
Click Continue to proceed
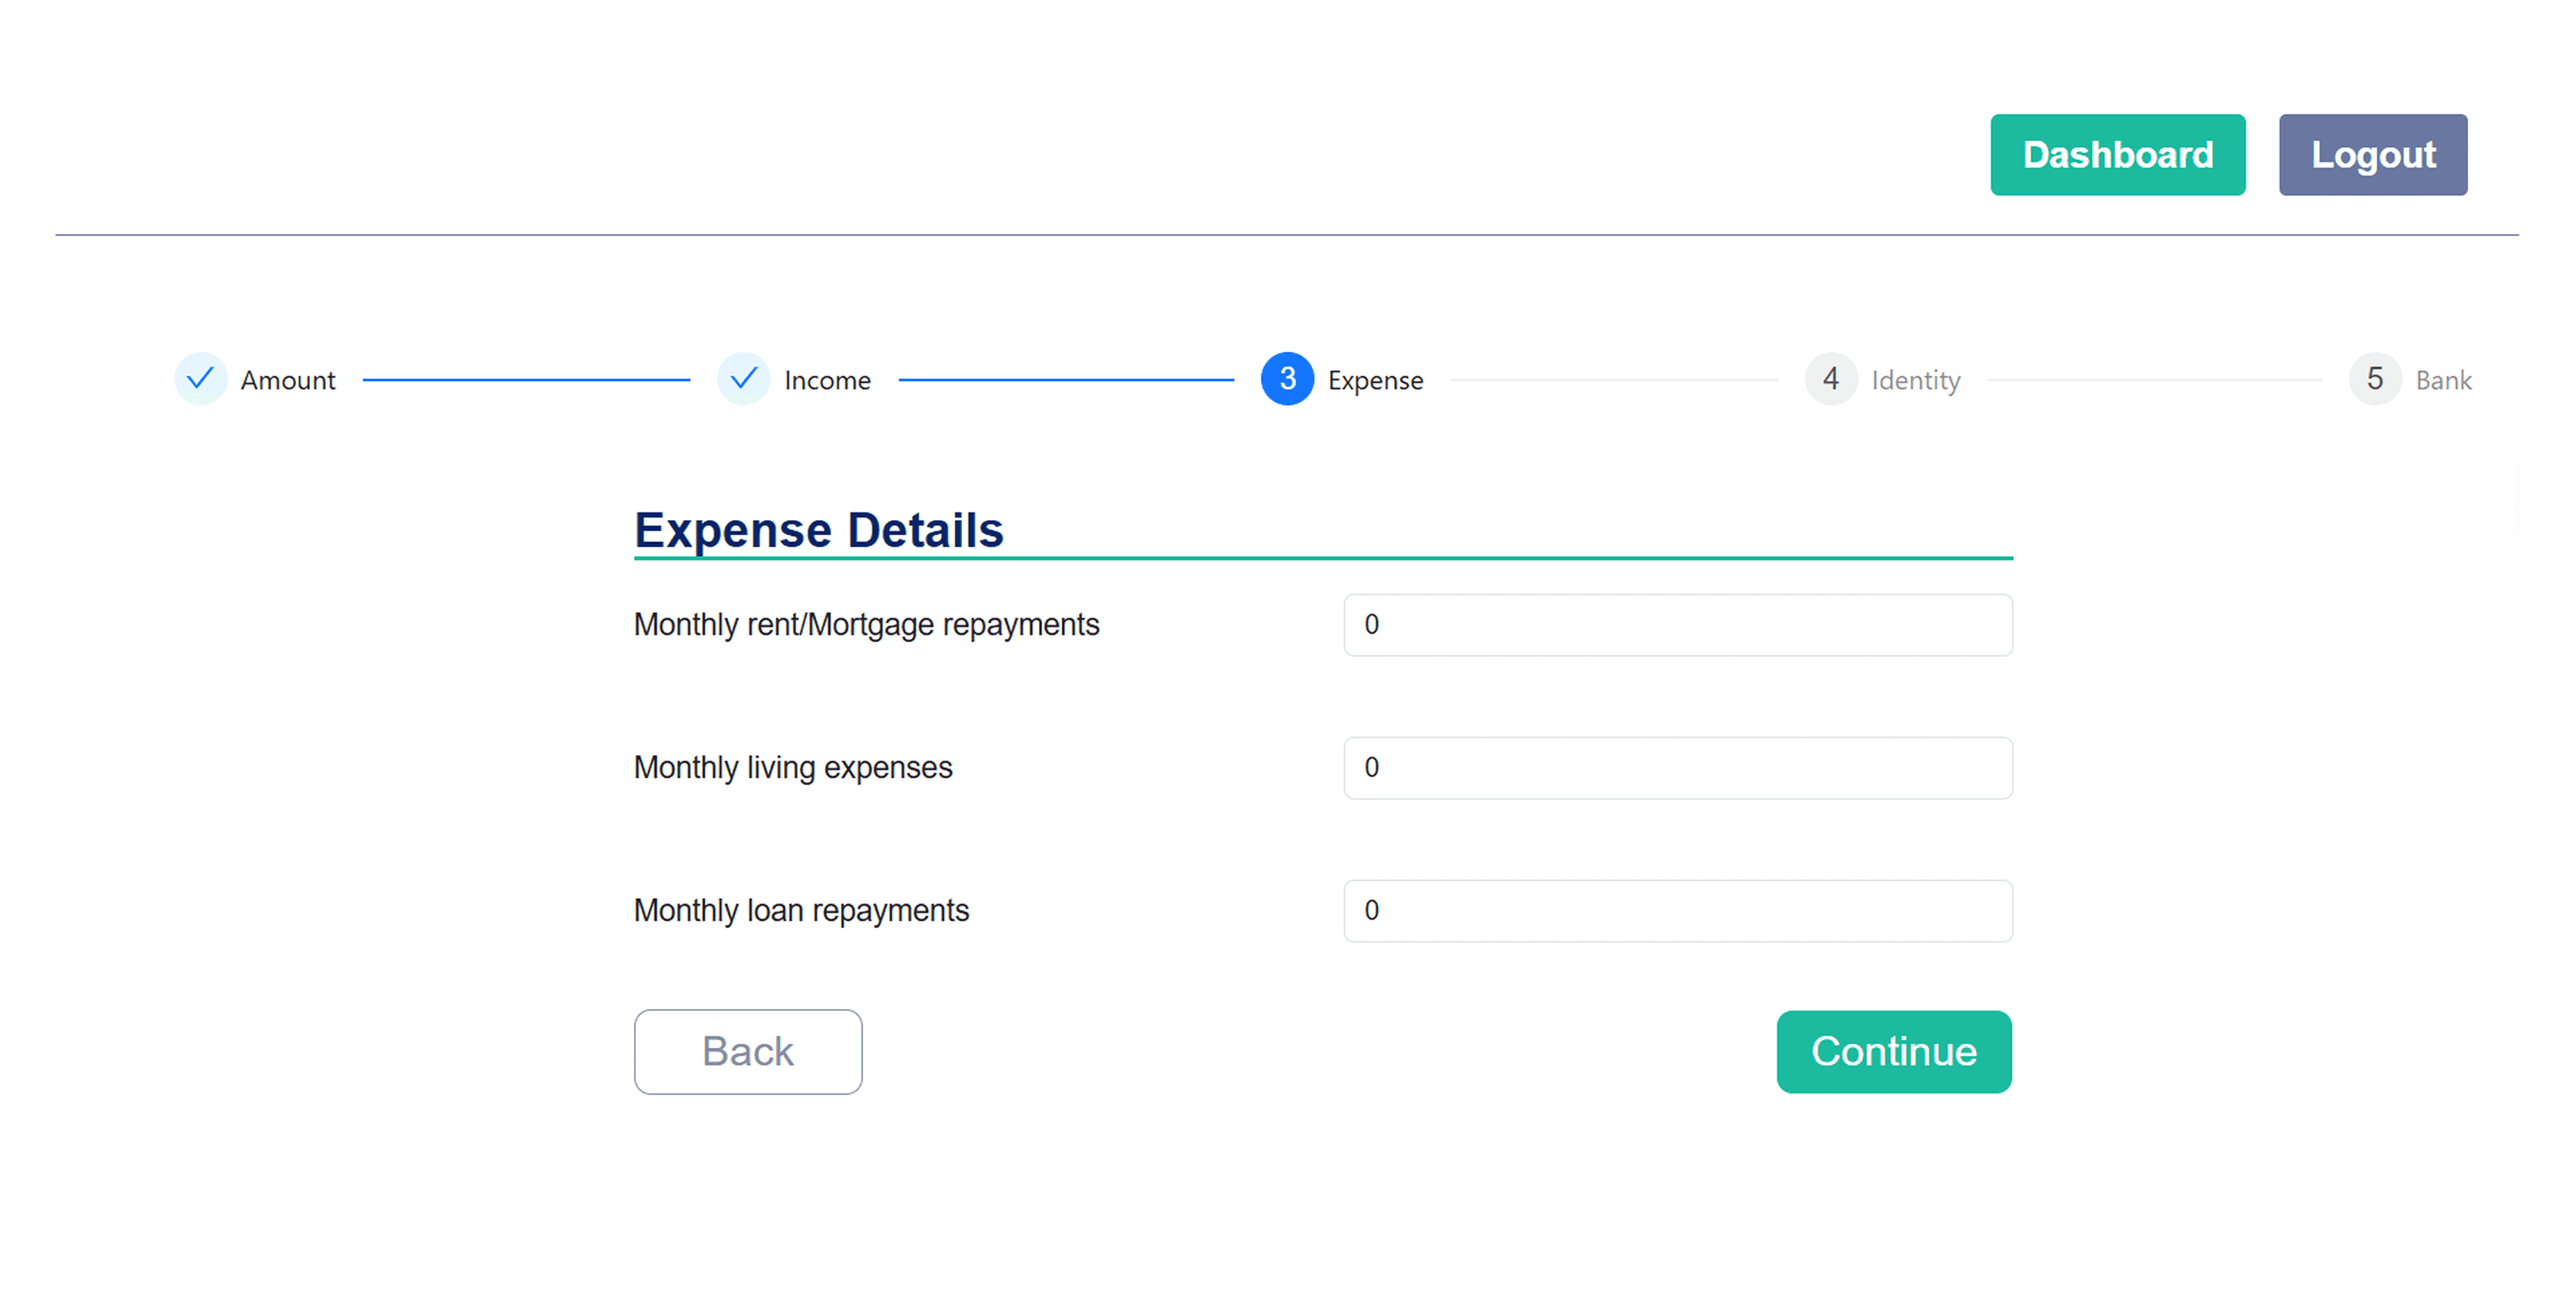(1893, 1052)
